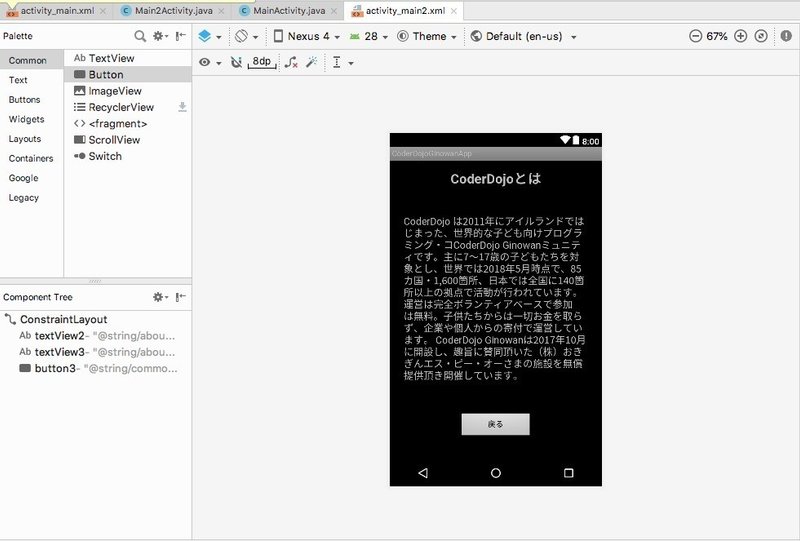This screenshot has height=541, width=800.
Task: Click recents square in preview navigation
Action: click(568, 473)
